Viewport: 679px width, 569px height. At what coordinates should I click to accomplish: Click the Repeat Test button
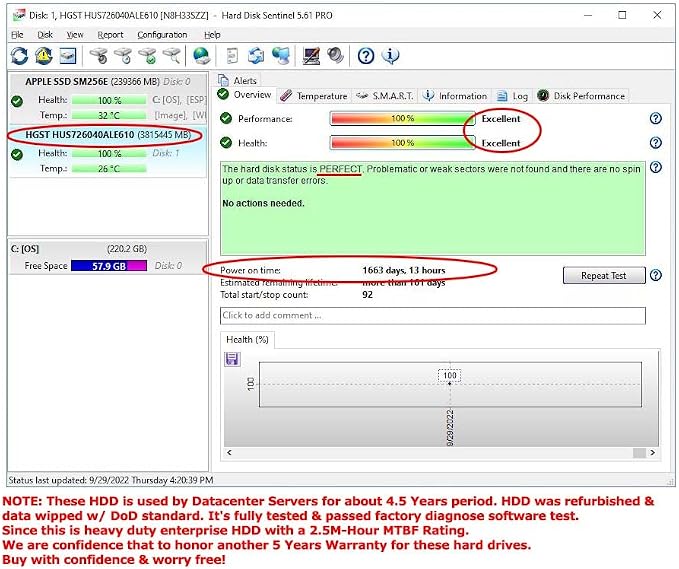coord(604,275)
